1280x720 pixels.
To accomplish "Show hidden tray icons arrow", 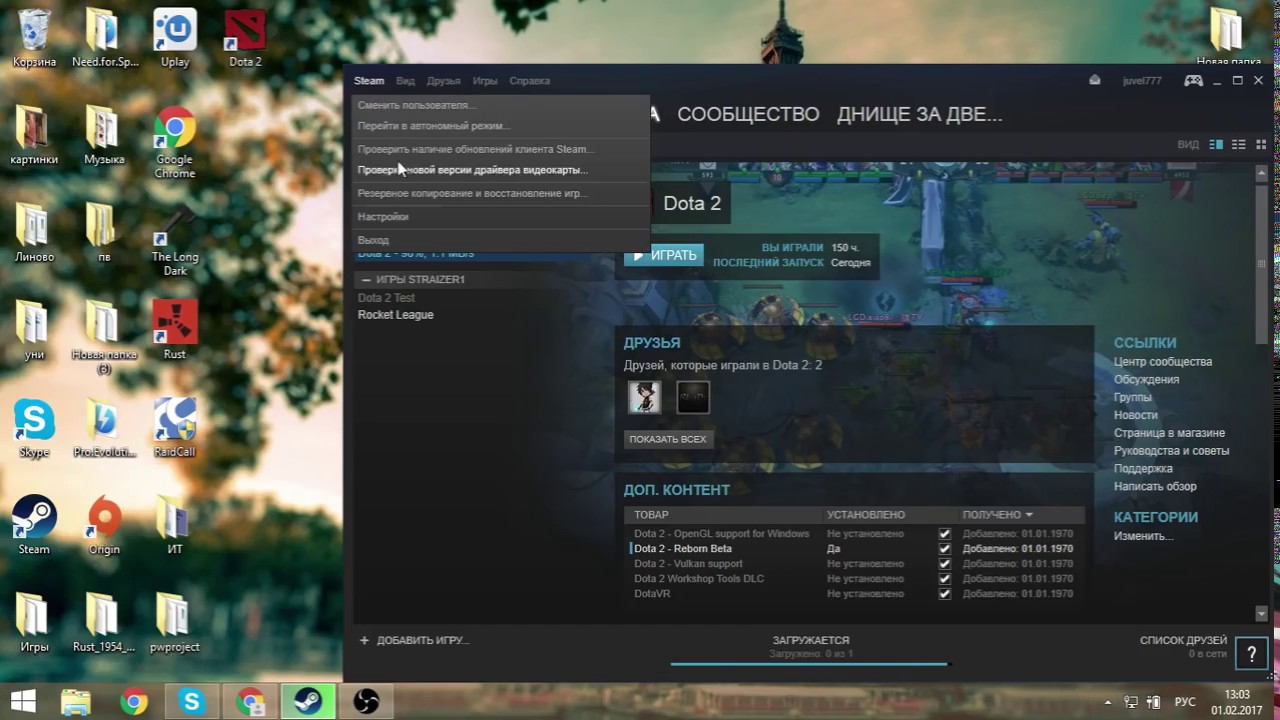I will tap(1107, 702).
